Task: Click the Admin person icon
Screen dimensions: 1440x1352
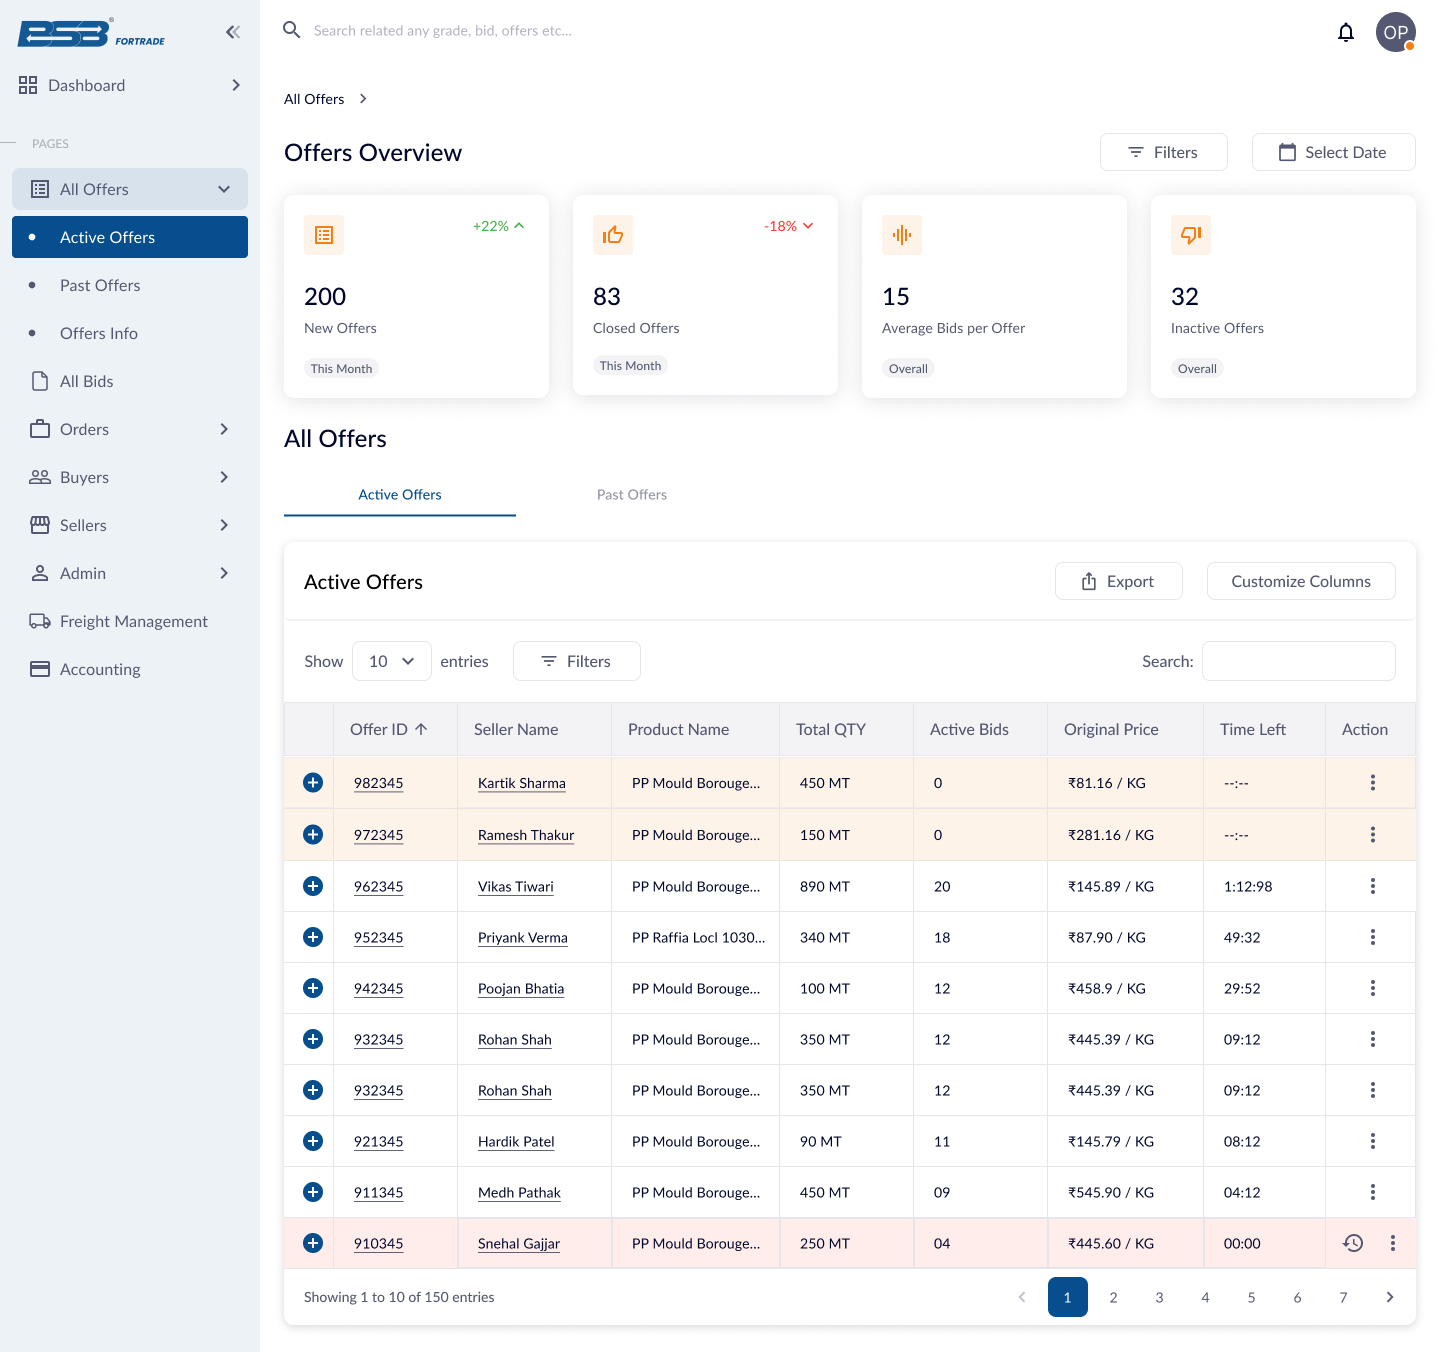Action: pyautogui.click(x=40, y=573)
